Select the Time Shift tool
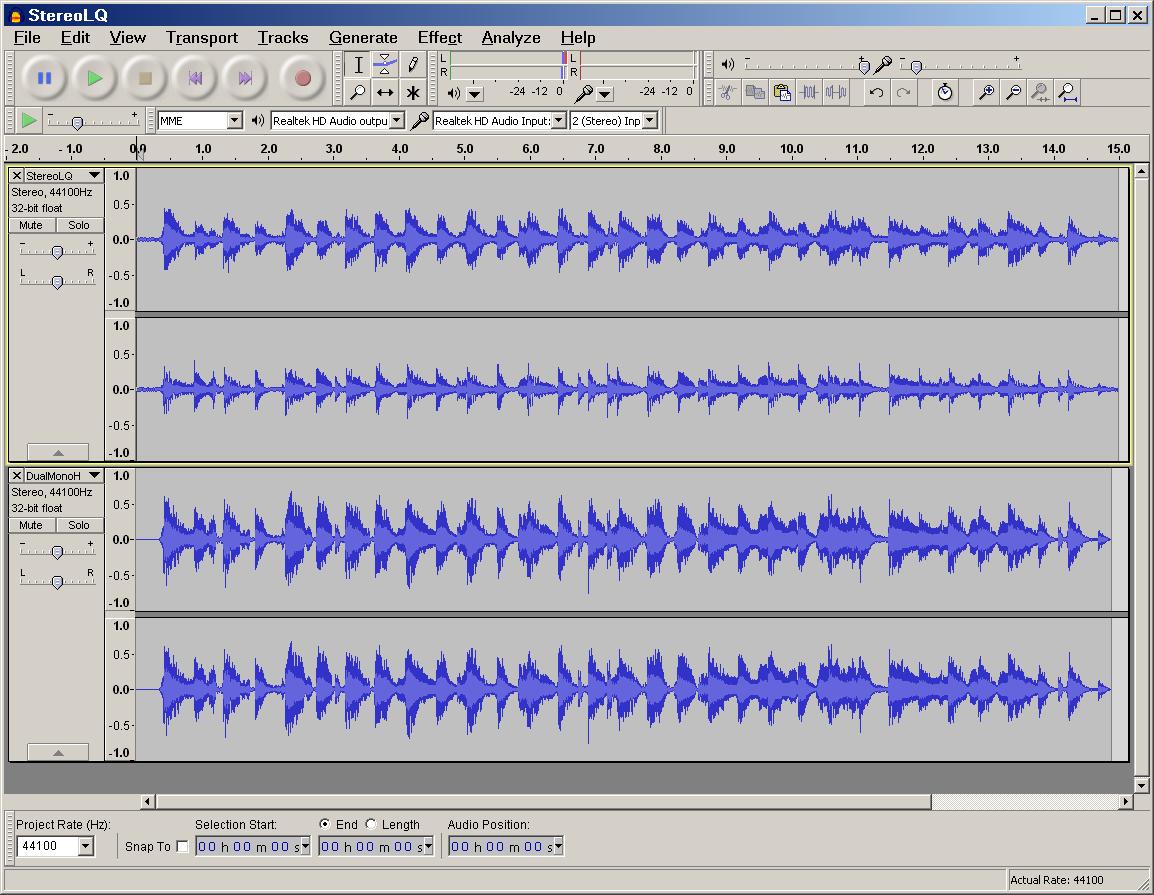 [385, 93]
